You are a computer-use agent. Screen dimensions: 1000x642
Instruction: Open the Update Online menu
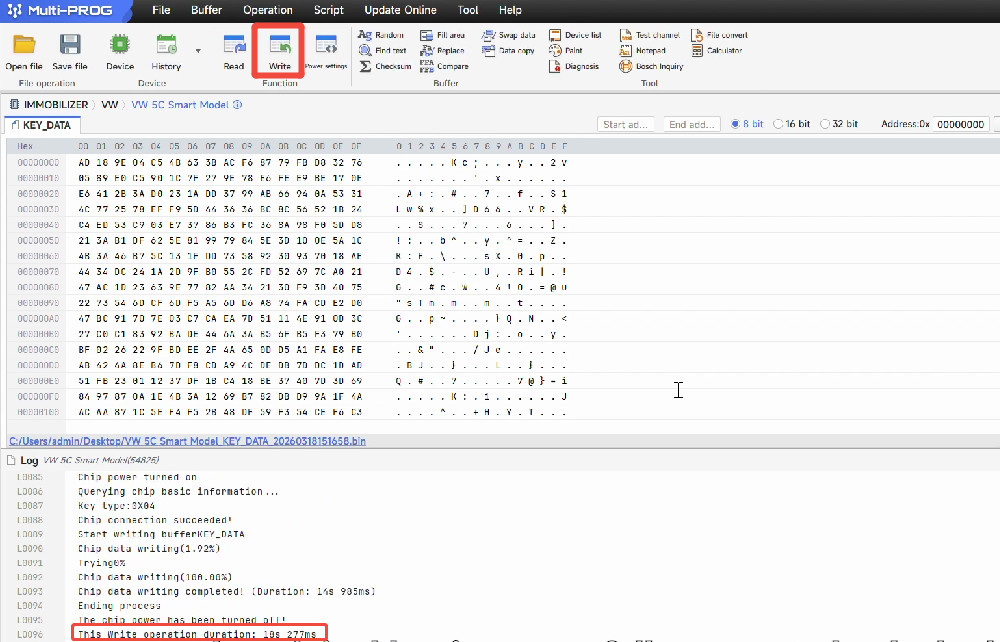(x=400, y=10)
